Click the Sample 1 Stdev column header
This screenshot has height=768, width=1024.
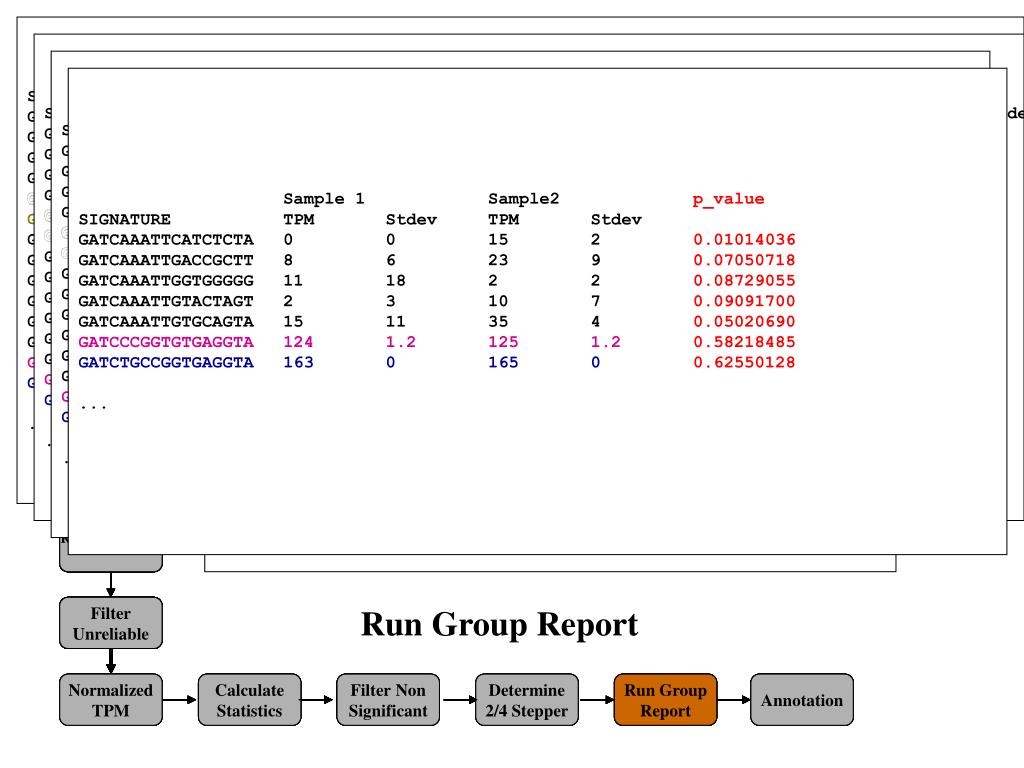click(x=411, y=219)
